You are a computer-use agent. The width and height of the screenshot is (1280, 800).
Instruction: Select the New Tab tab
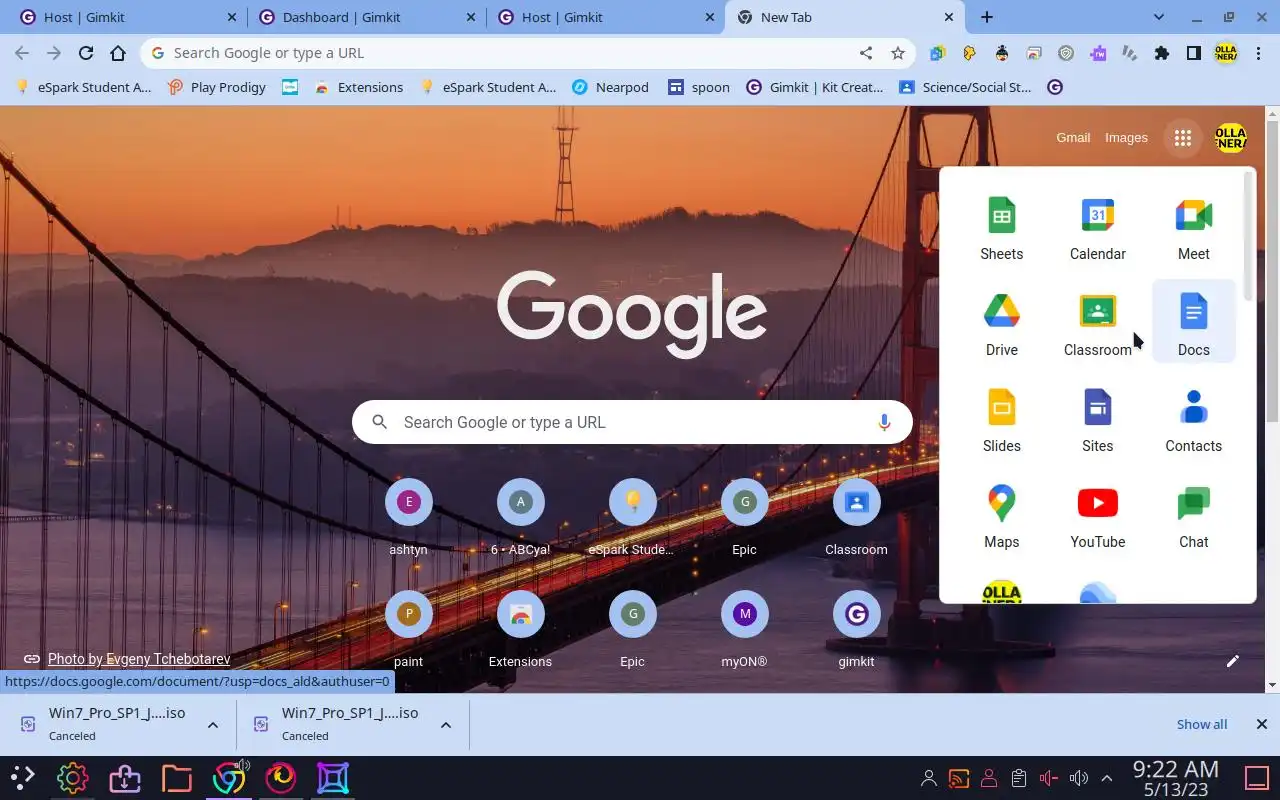pyautogui.click(x=845, y=17)
